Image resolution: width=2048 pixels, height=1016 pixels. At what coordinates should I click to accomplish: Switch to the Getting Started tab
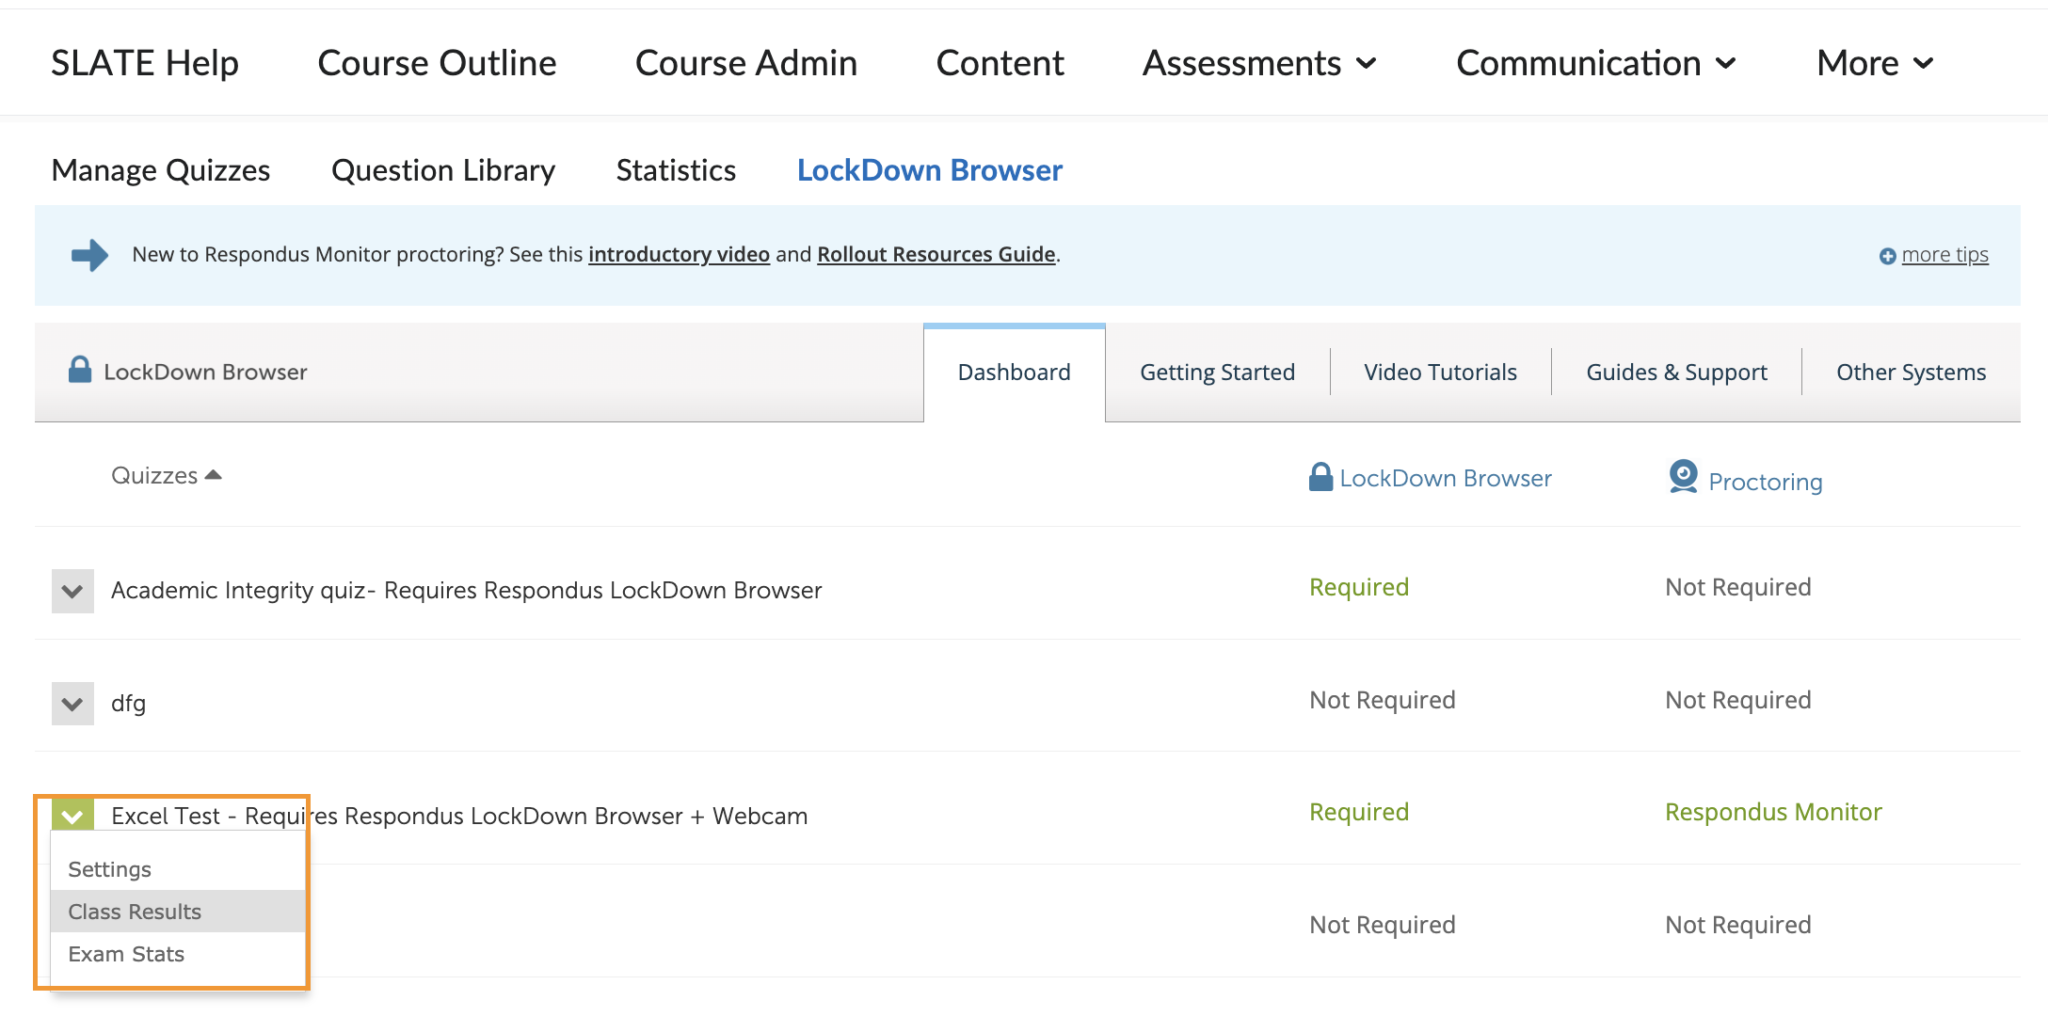tap(1217, 372)
